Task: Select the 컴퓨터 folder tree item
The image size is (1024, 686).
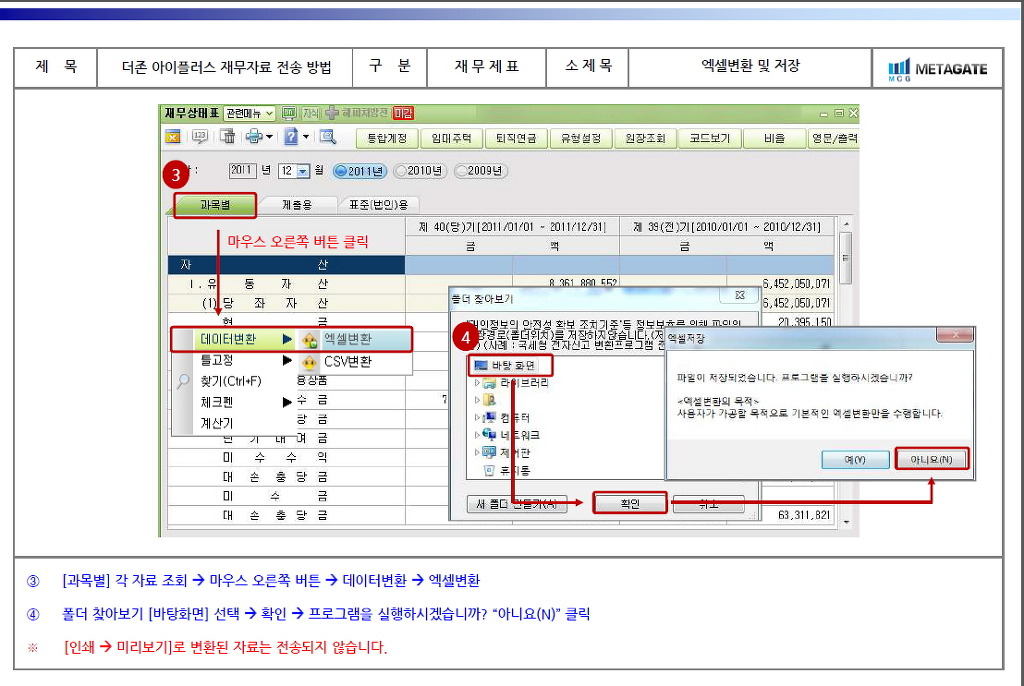Action: click(x=507, y=417)
